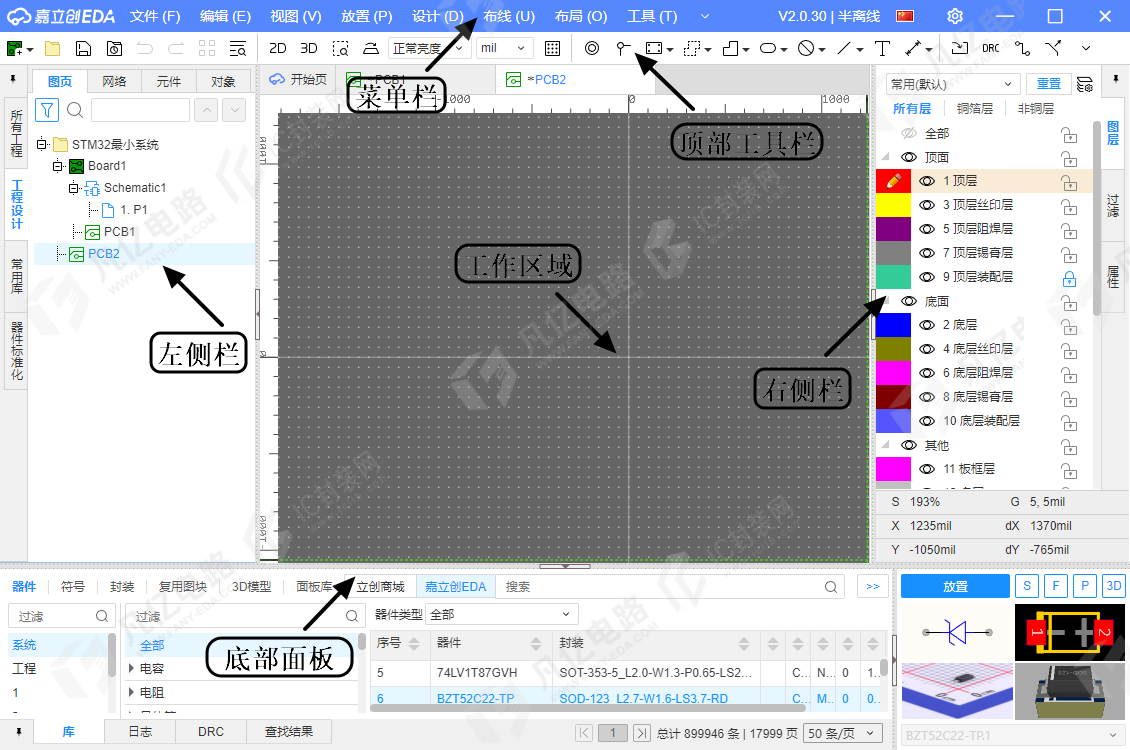Select the ellipse shape tool
Screen dimensions: 1130x750
768,48
